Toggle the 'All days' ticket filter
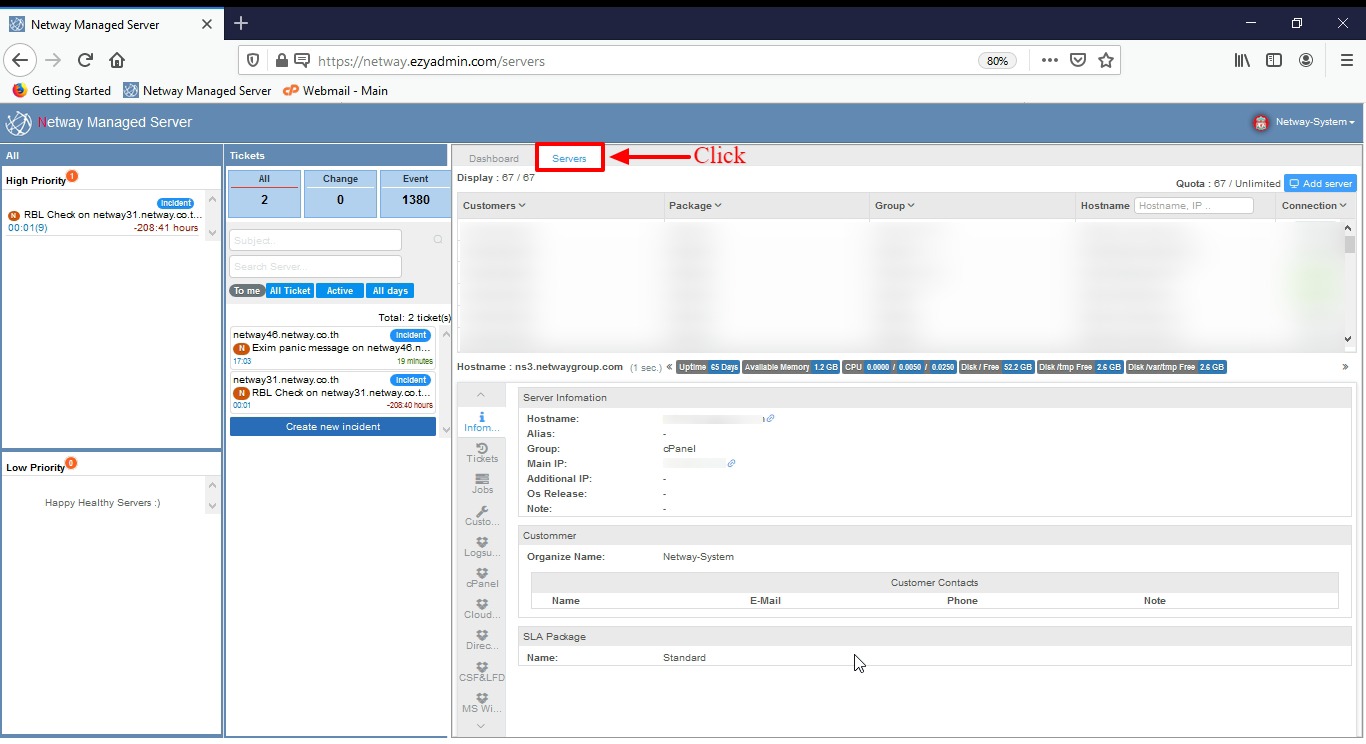 tap(390, 291)
